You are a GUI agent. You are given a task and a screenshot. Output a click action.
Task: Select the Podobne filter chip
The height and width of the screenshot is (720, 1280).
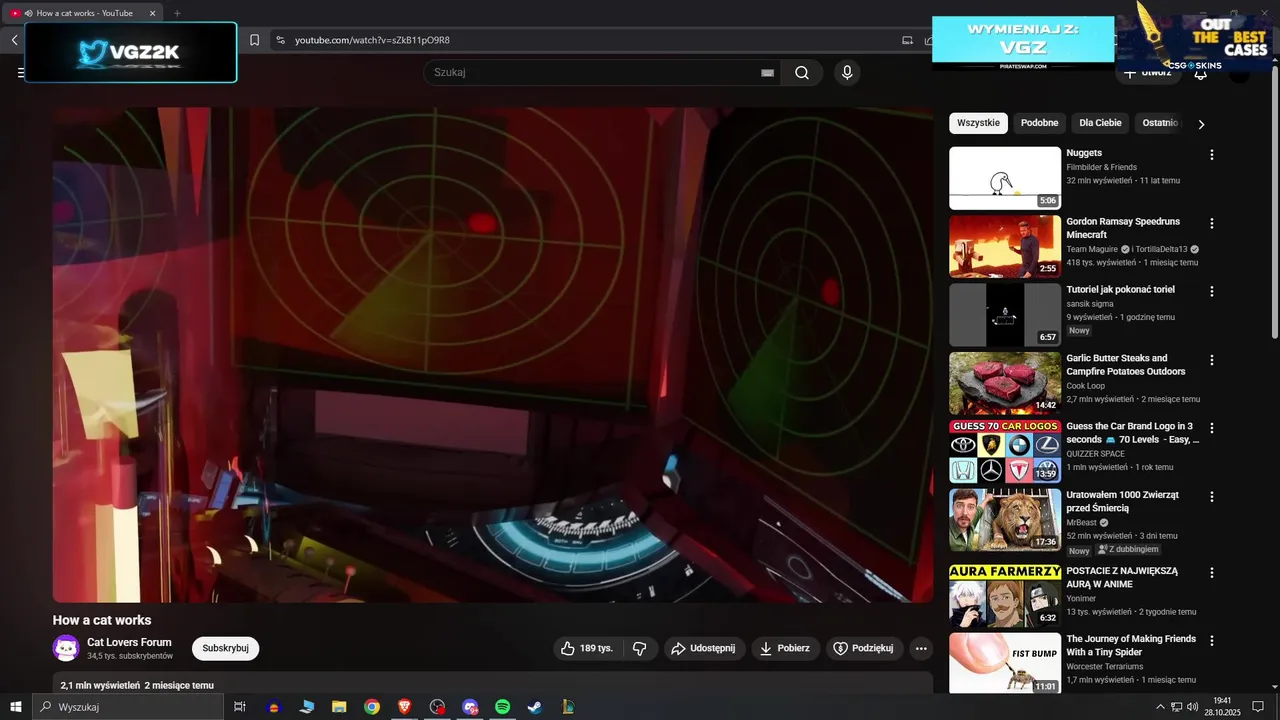[x=1039, y=123]
